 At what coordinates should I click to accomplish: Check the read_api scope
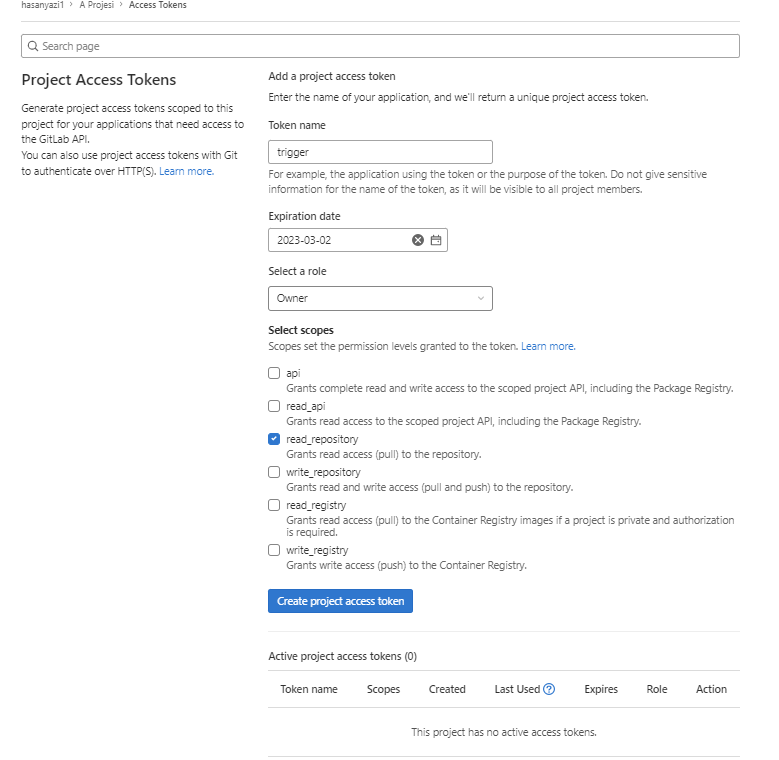(x=274, y=406)
